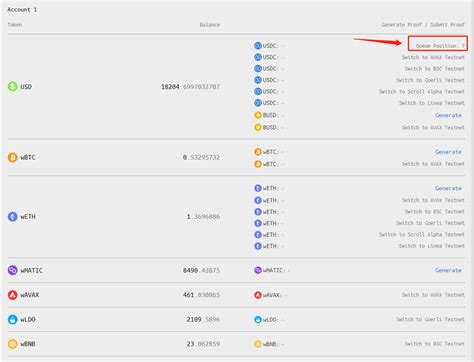Click the Balance column header
The height and width of the screenshot is (362, 474).
(210, 25)
